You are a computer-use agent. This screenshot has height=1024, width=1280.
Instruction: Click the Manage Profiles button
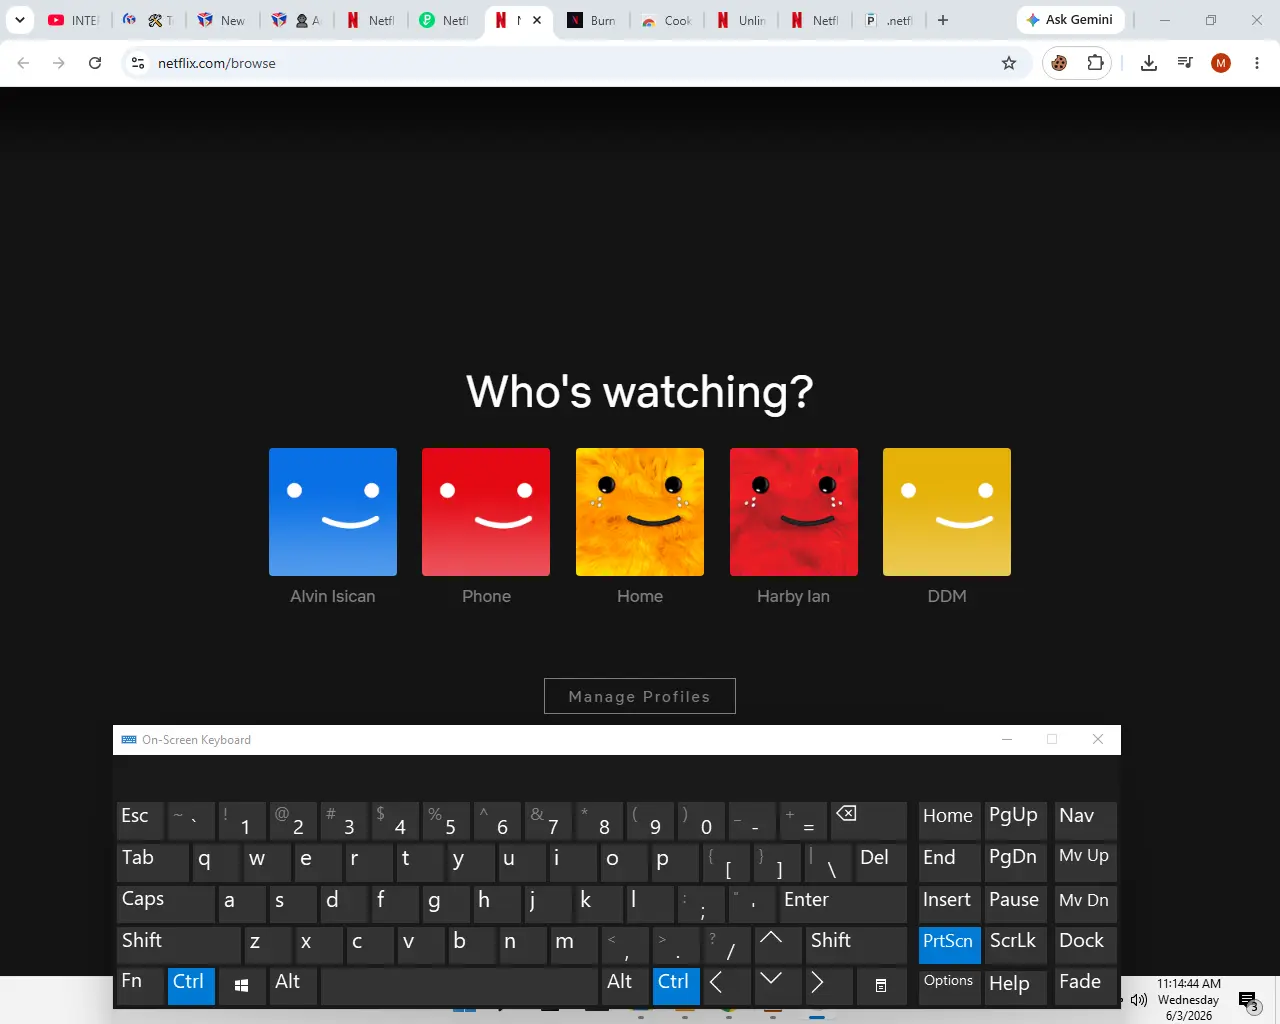point(640,696)
